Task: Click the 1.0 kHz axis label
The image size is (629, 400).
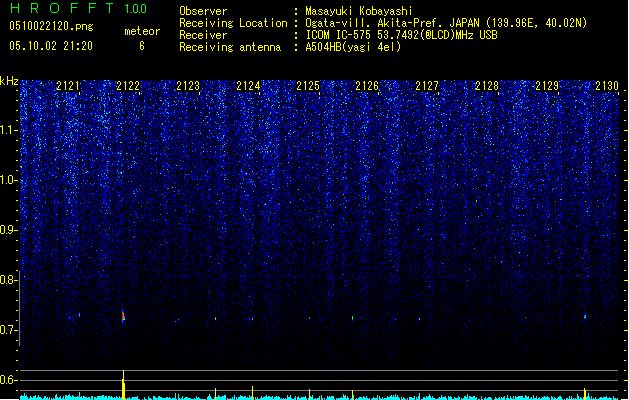Action: (x=9, y=180)
